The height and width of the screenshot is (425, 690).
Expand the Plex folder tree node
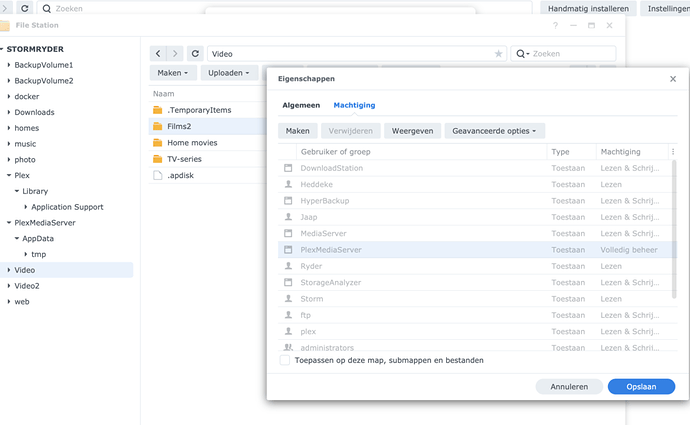(9, 175)
